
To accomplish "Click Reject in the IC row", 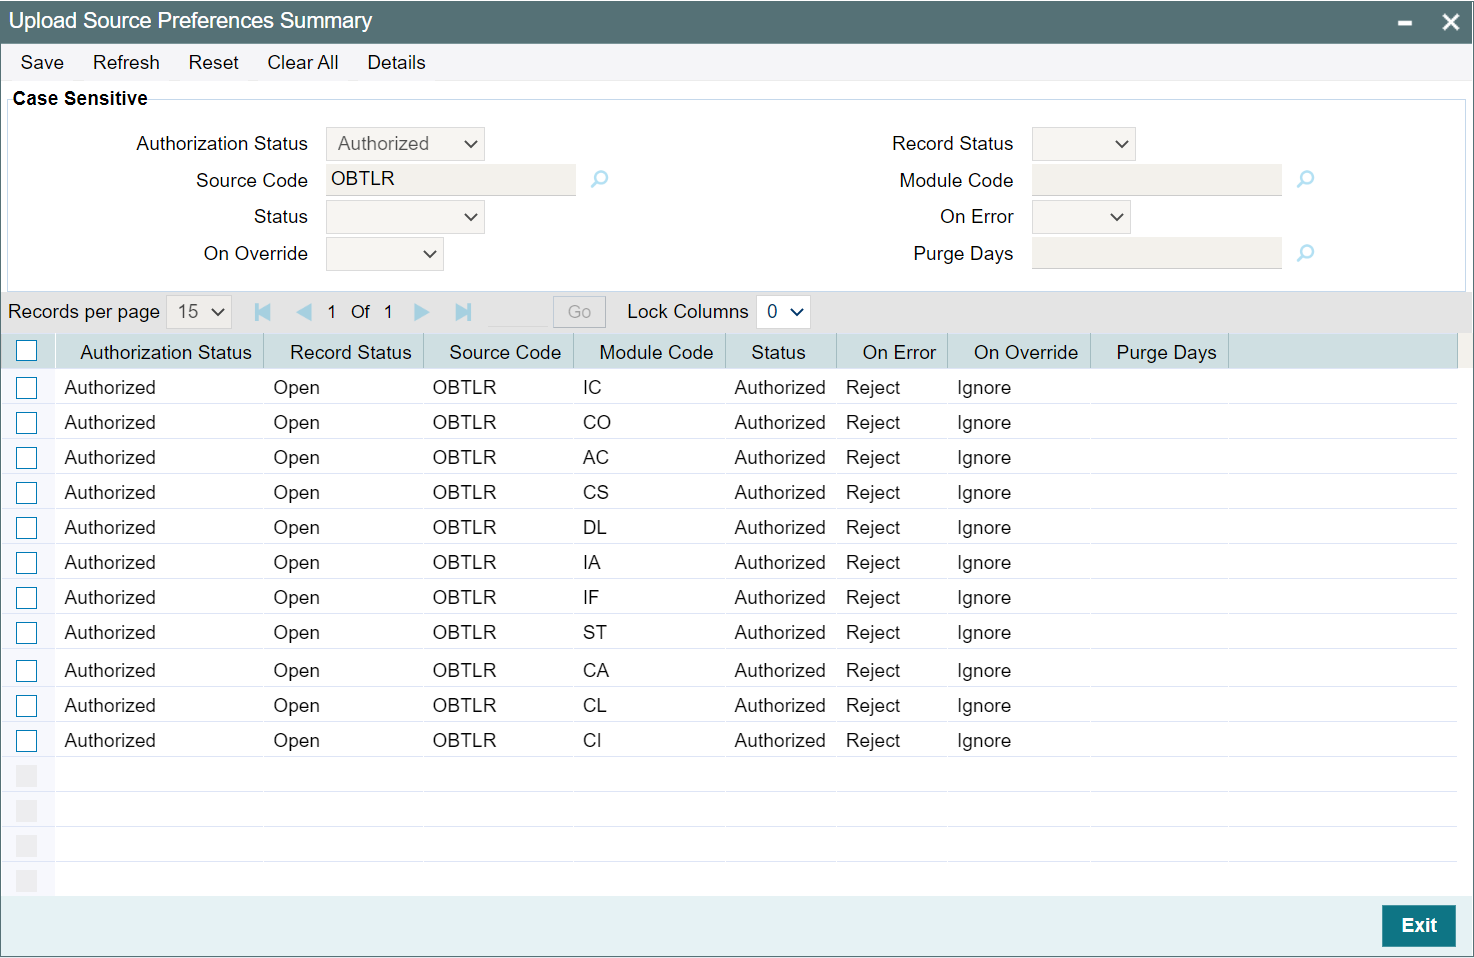I will 873,387.
